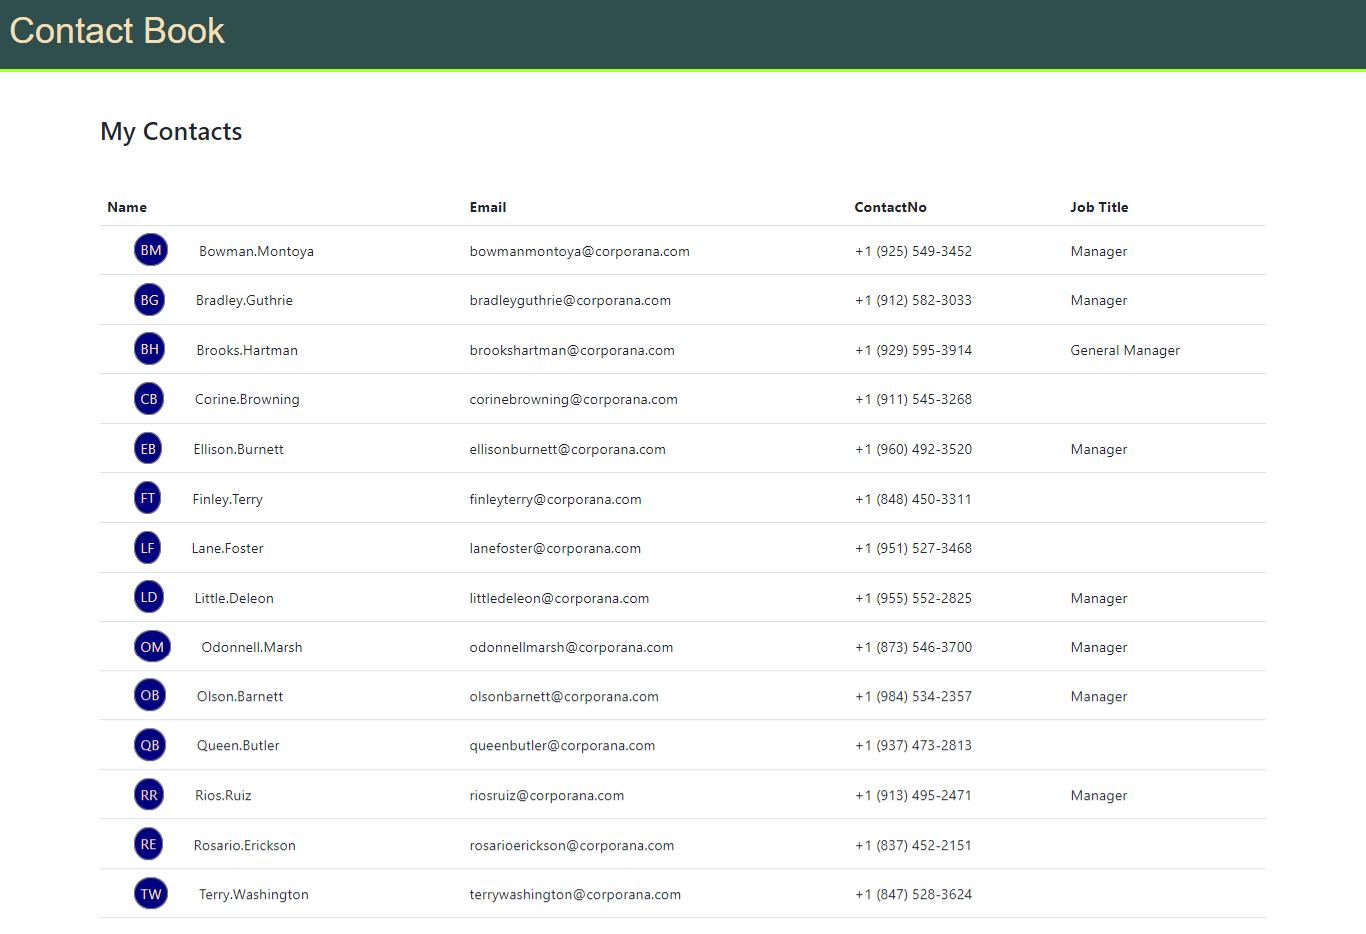Click the Email column header

(x=488, y=207)
